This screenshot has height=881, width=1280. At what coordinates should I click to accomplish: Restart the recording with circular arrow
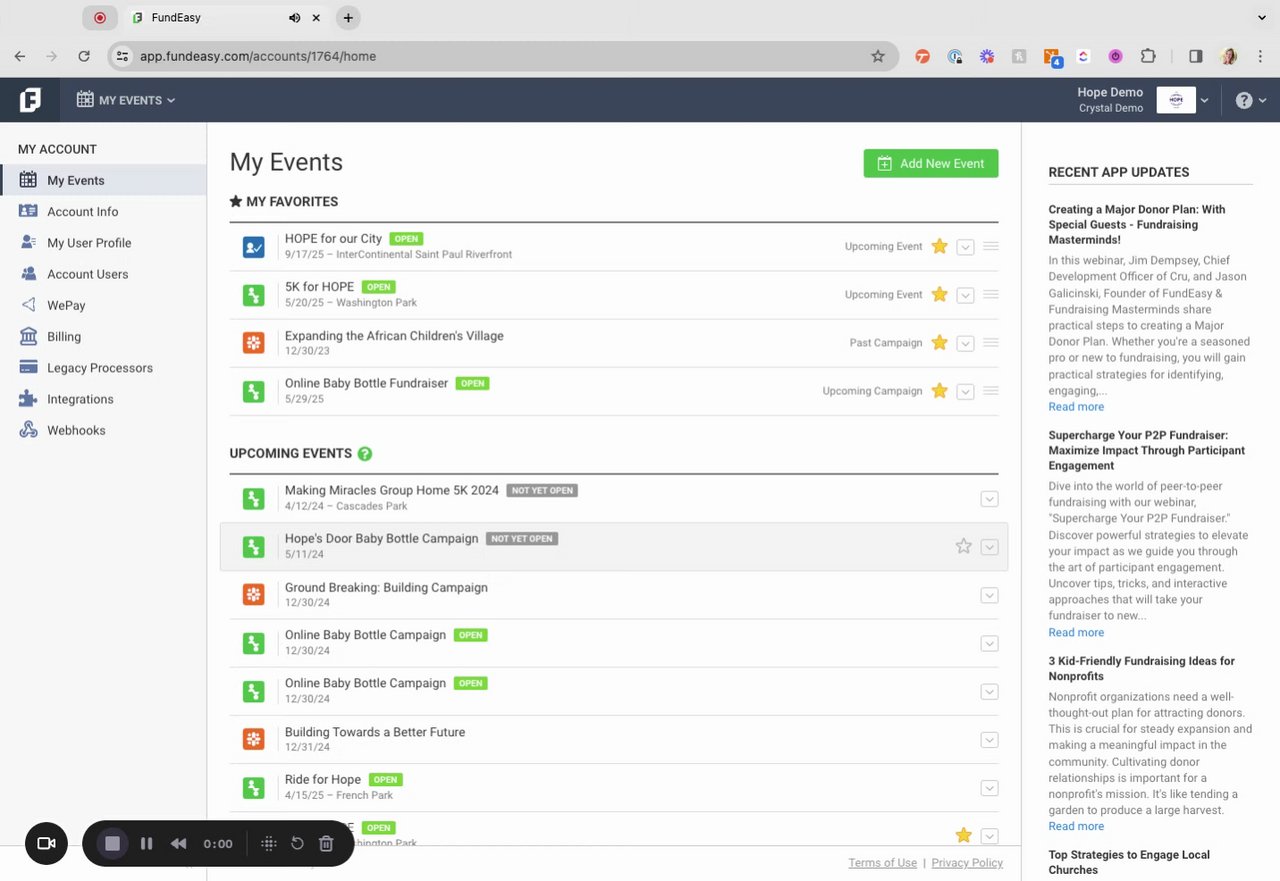[297, 844]
